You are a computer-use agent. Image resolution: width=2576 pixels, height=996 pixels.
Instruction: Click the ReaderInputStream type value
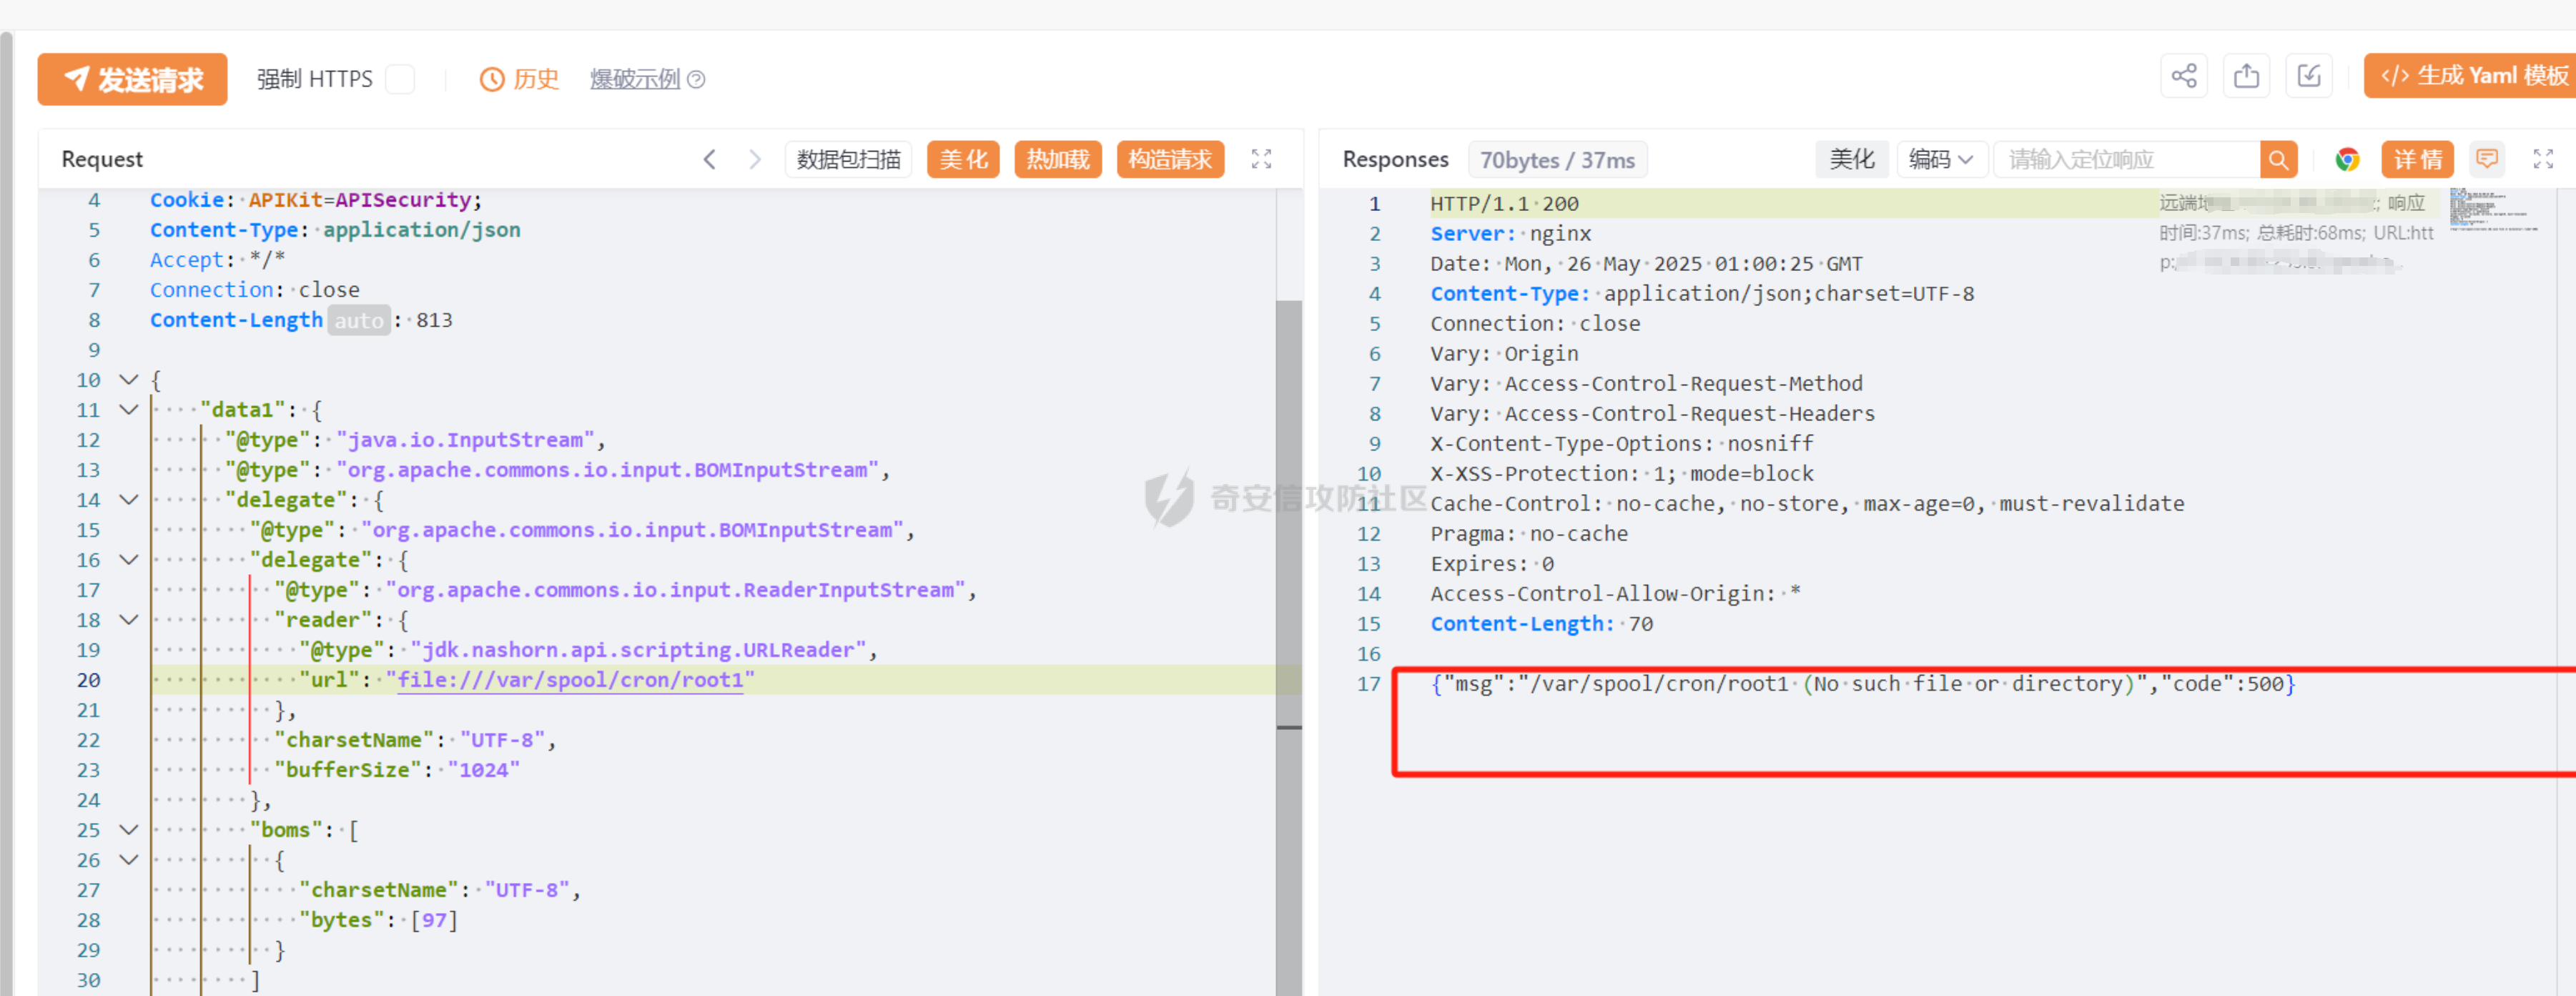(x=675, y=590)
